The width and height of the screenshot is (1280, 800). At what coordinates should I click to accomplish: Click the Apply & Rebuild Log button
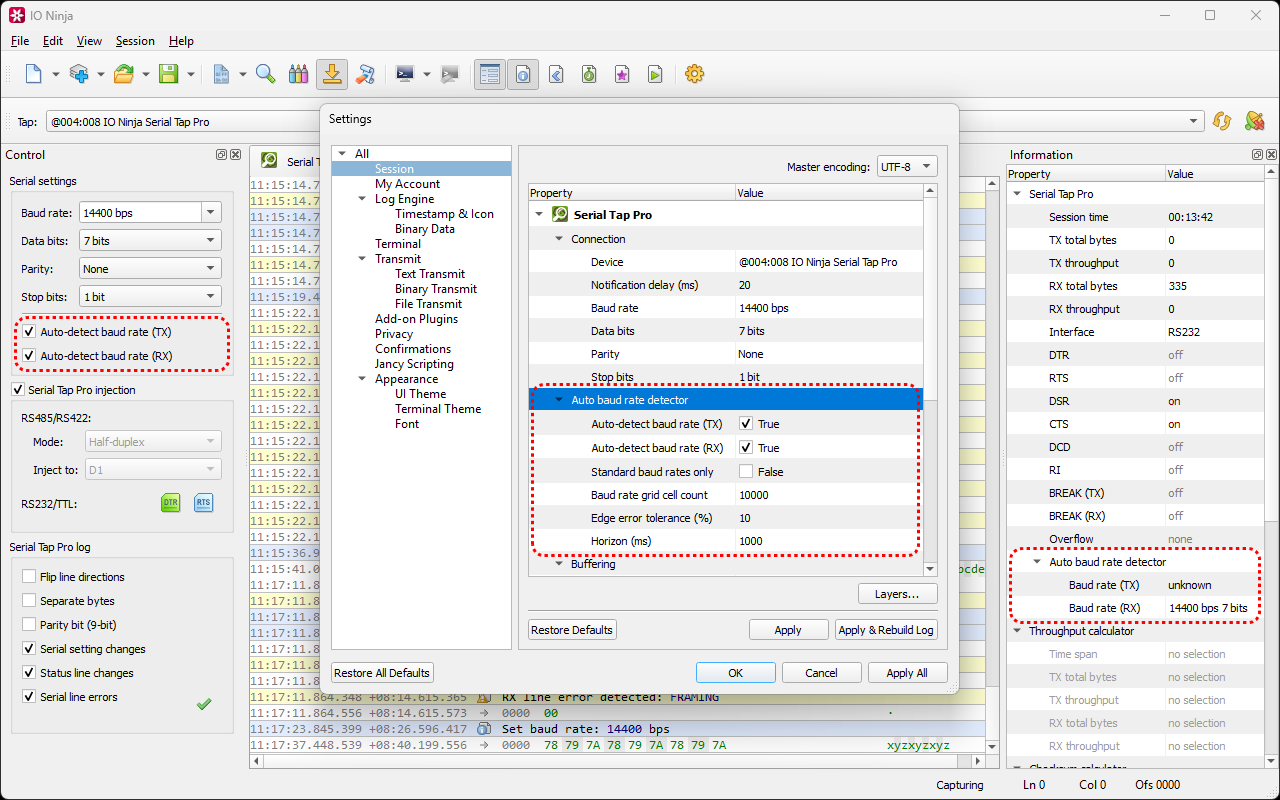click(885, 630)
